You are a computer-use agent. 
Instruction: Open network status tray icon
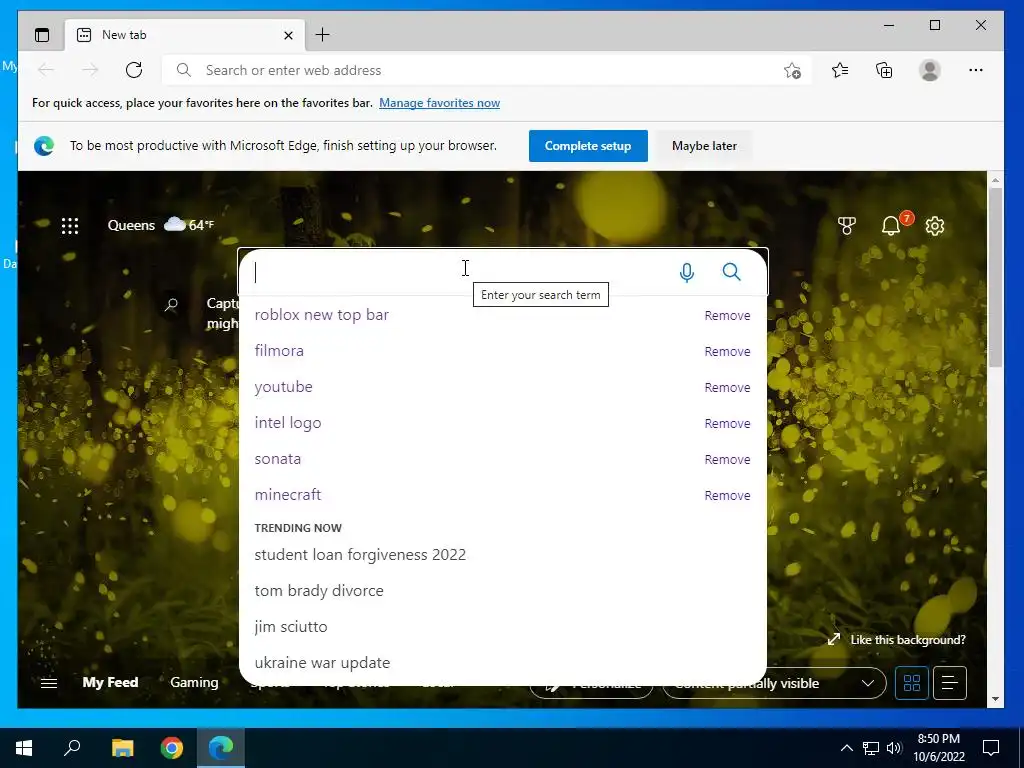tap(871, 748)
